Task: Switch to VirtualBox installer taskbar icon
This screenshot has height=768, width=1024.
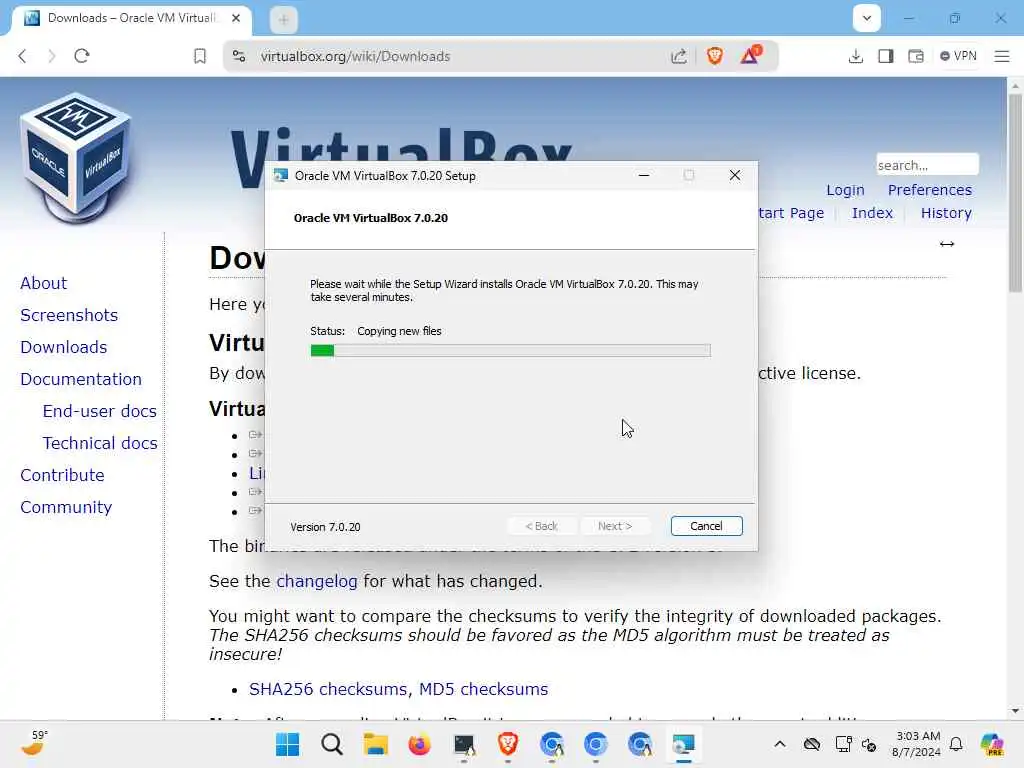Action: point(683,744)
